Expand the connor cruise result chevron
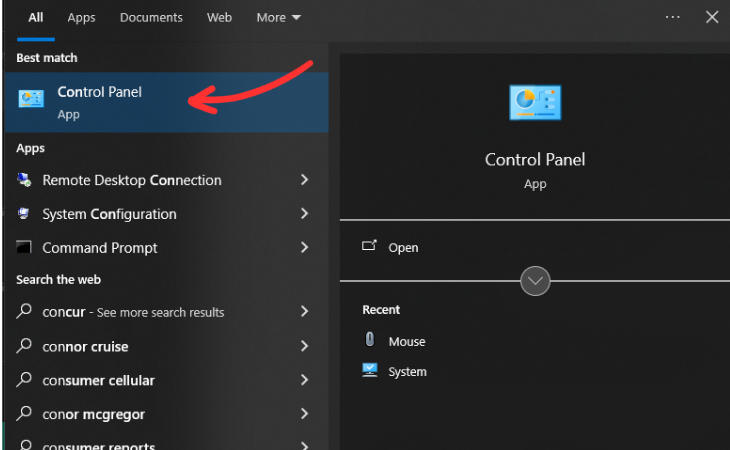Image resolution: width=730 pixels, height=450 pixels. [x=304, y=346]
